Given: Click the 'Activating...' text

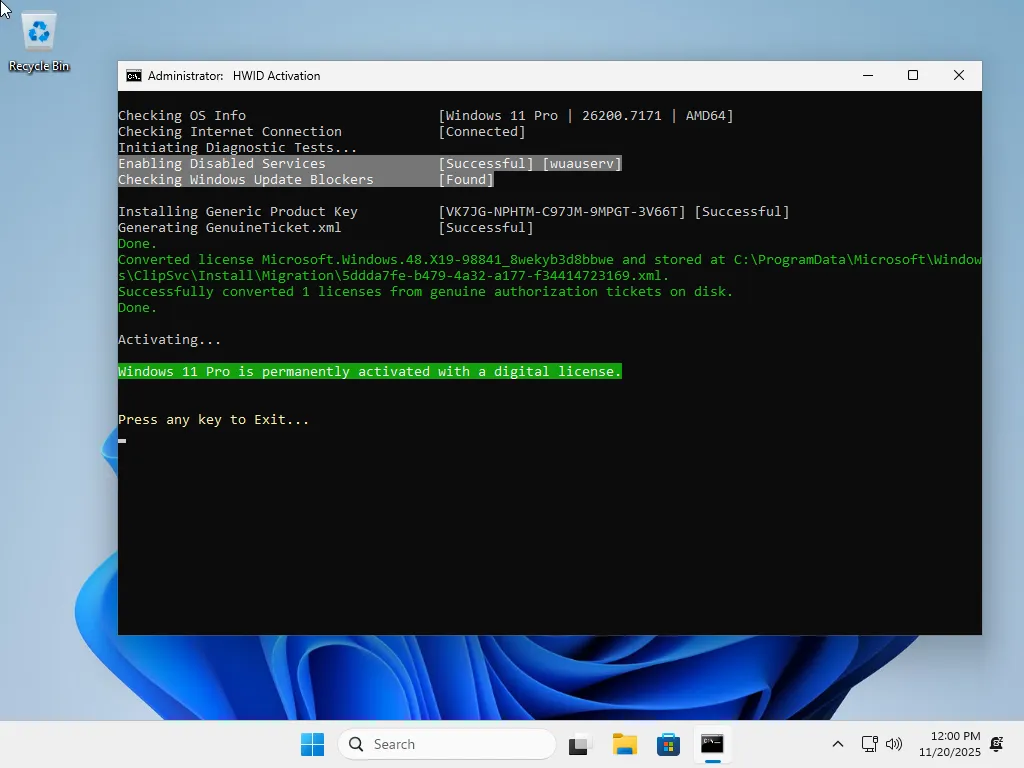Looking at the screenshot, I should click(x=170, y=340).
